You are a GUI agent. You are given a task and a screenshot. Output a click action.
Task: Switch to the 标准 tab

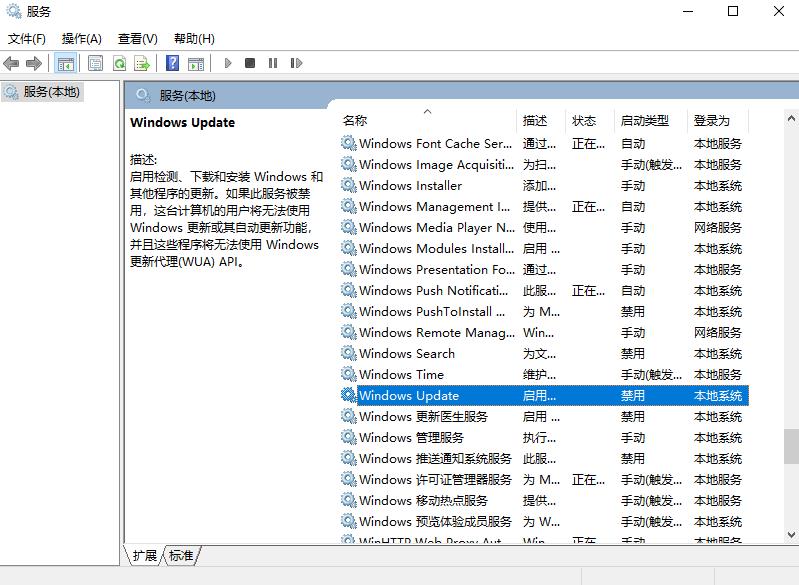click(181, 555)
